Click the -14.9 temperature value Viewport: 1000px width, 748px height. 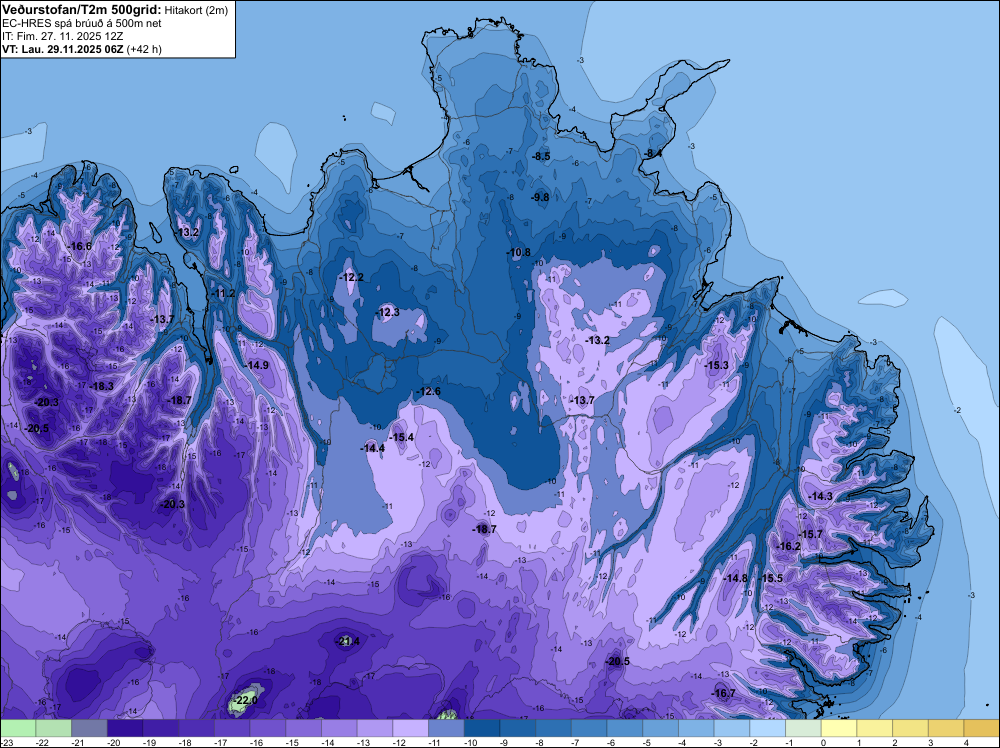[x=256, y=365]
